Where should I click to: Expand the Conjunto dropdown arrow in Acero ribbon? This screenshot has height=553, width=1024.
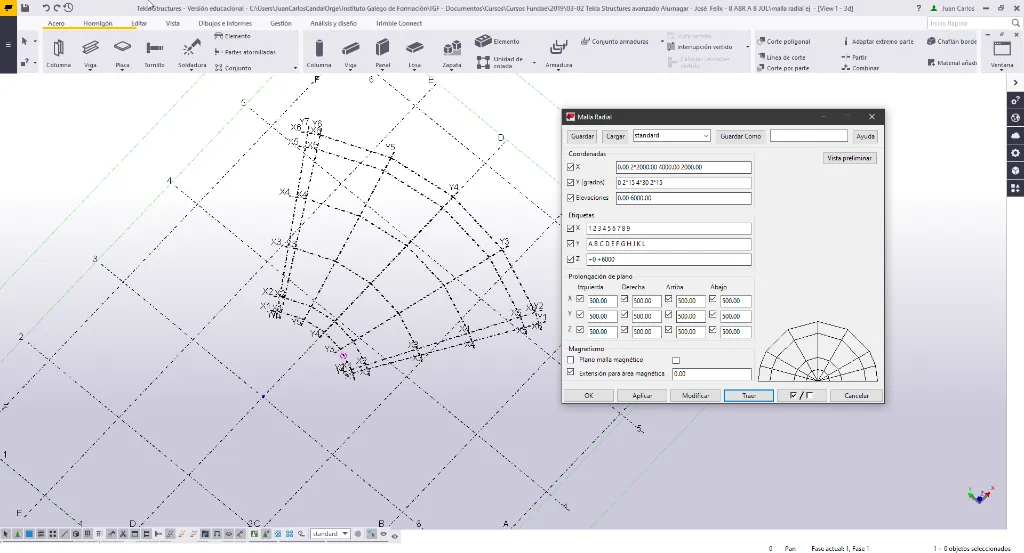click(x=295, y=68)
